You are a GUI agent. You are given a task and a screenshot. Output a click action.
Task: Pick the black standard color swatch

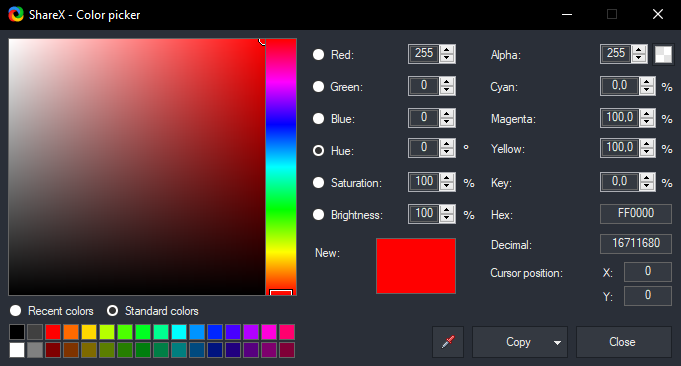click(x=17, y=332)
